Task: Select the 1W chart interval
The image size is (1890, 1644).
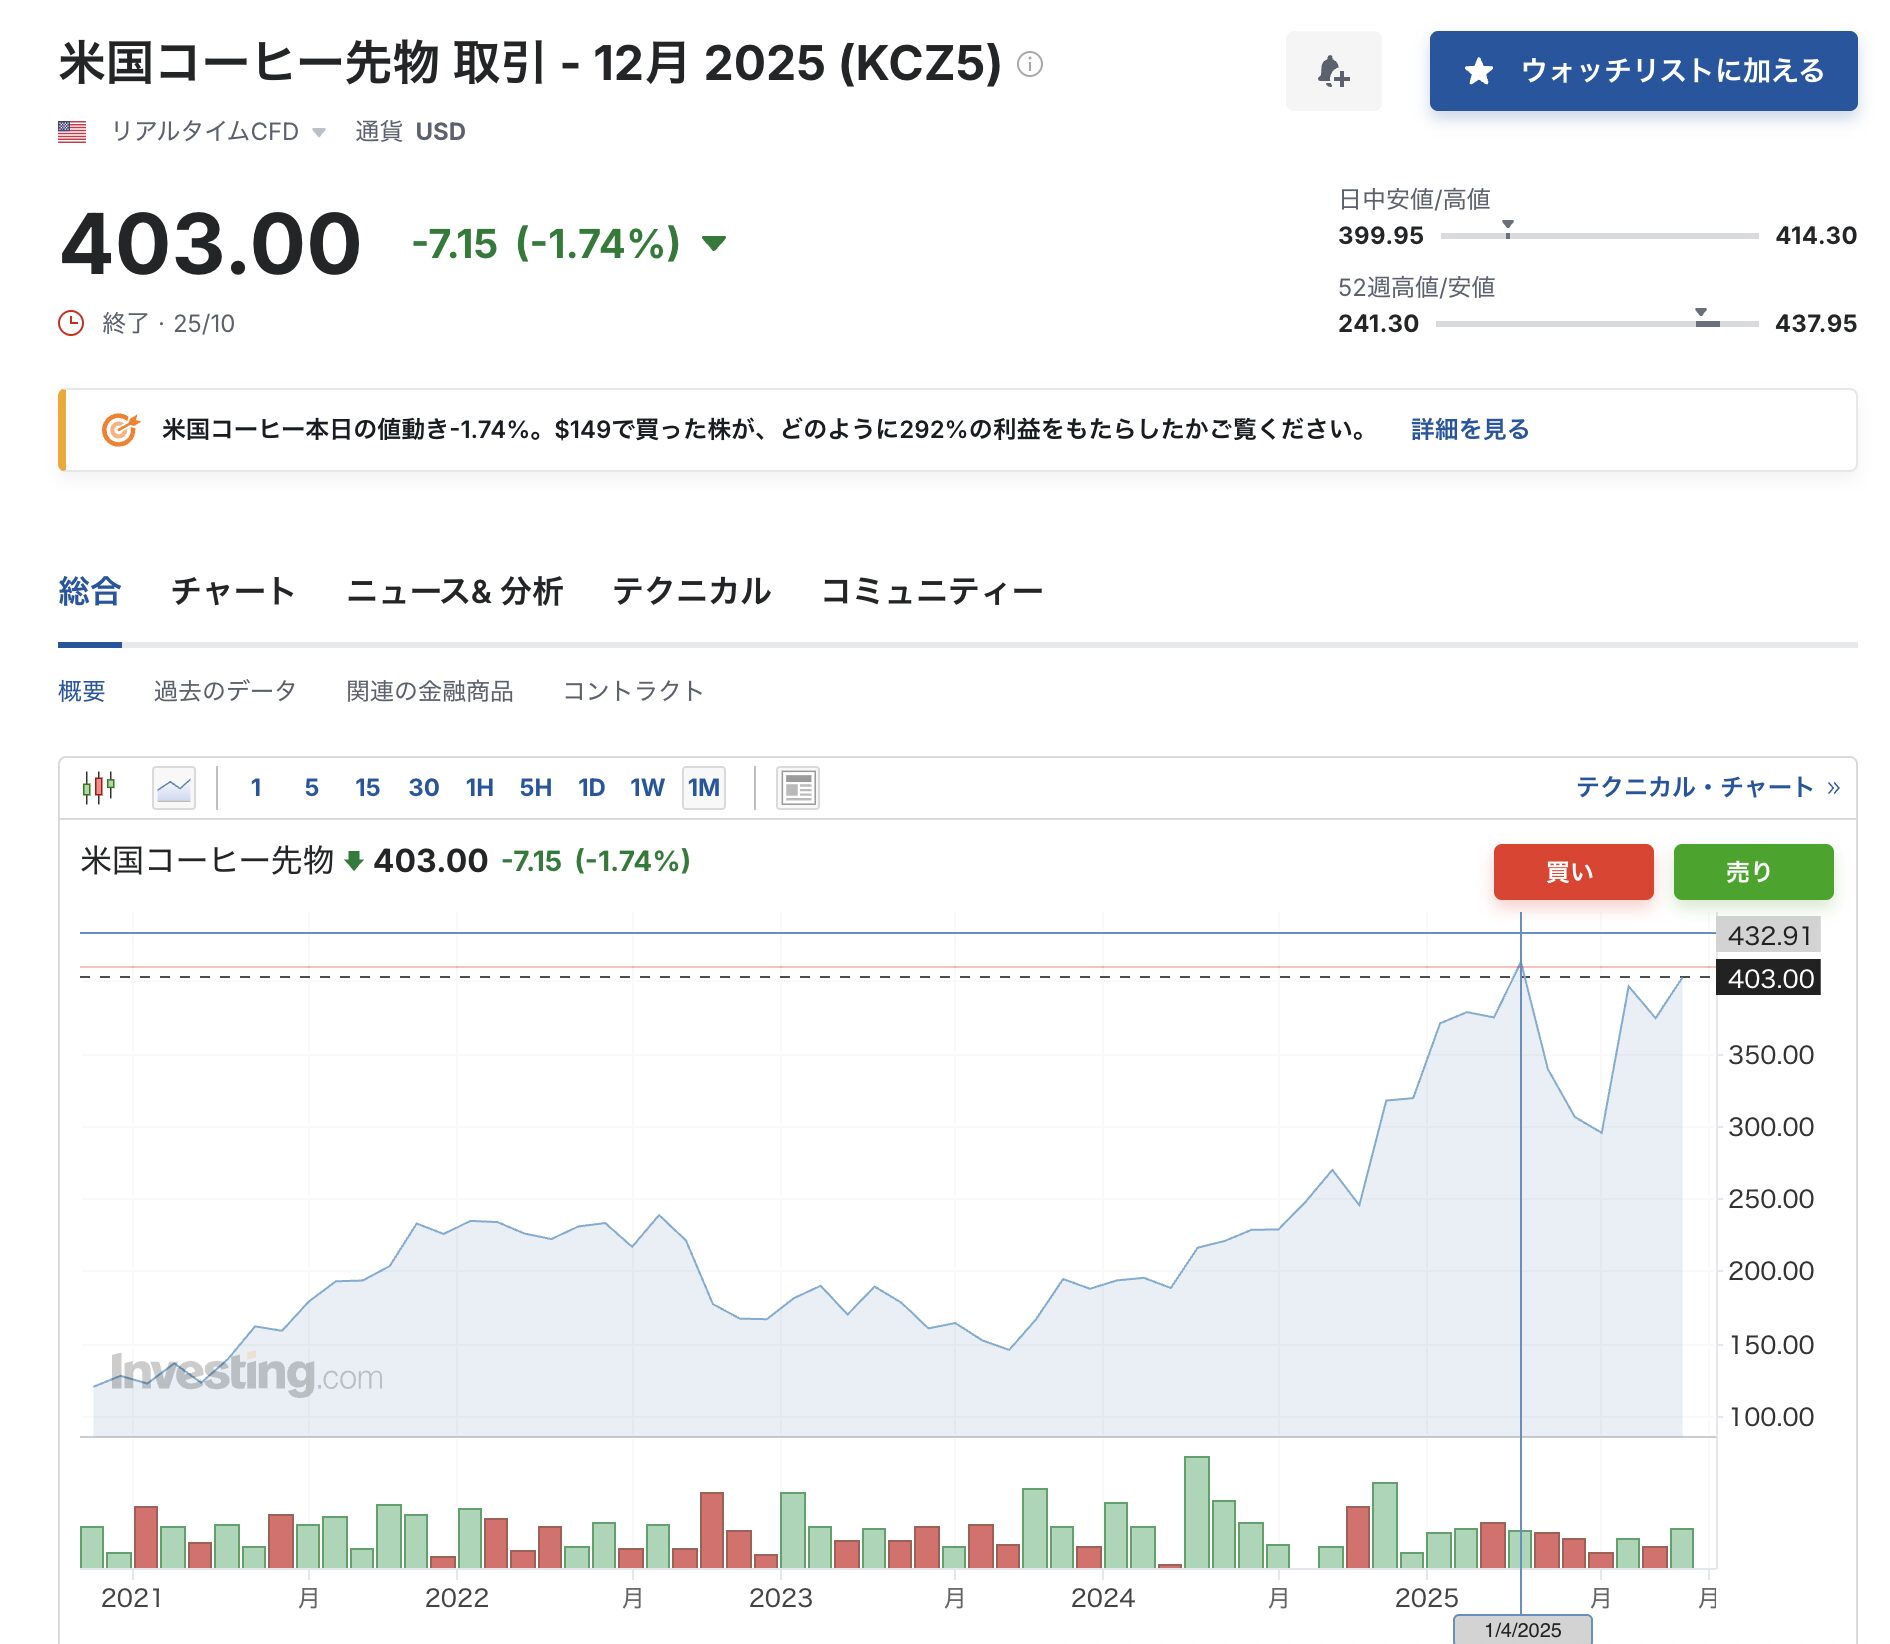Action: pos(647,787)
